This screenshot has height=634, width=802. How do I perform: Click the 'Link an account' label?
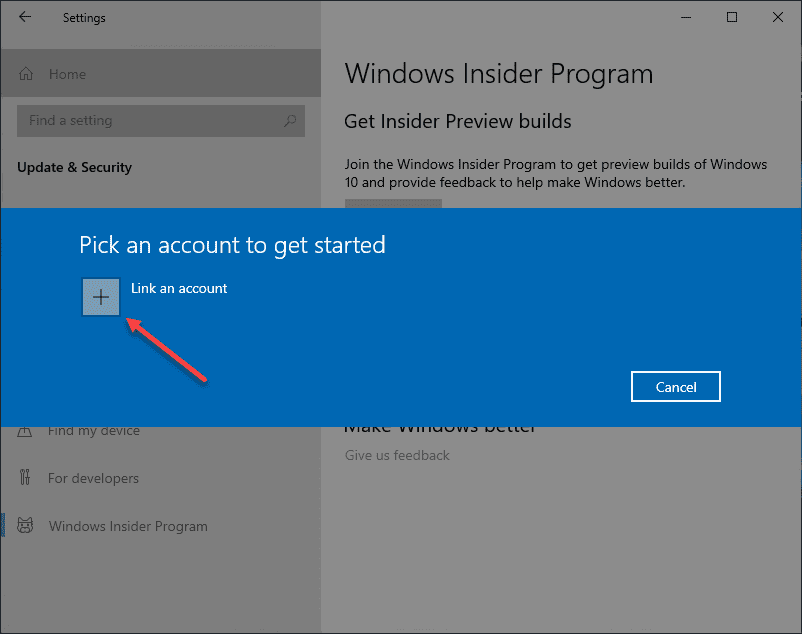point(179,288)
